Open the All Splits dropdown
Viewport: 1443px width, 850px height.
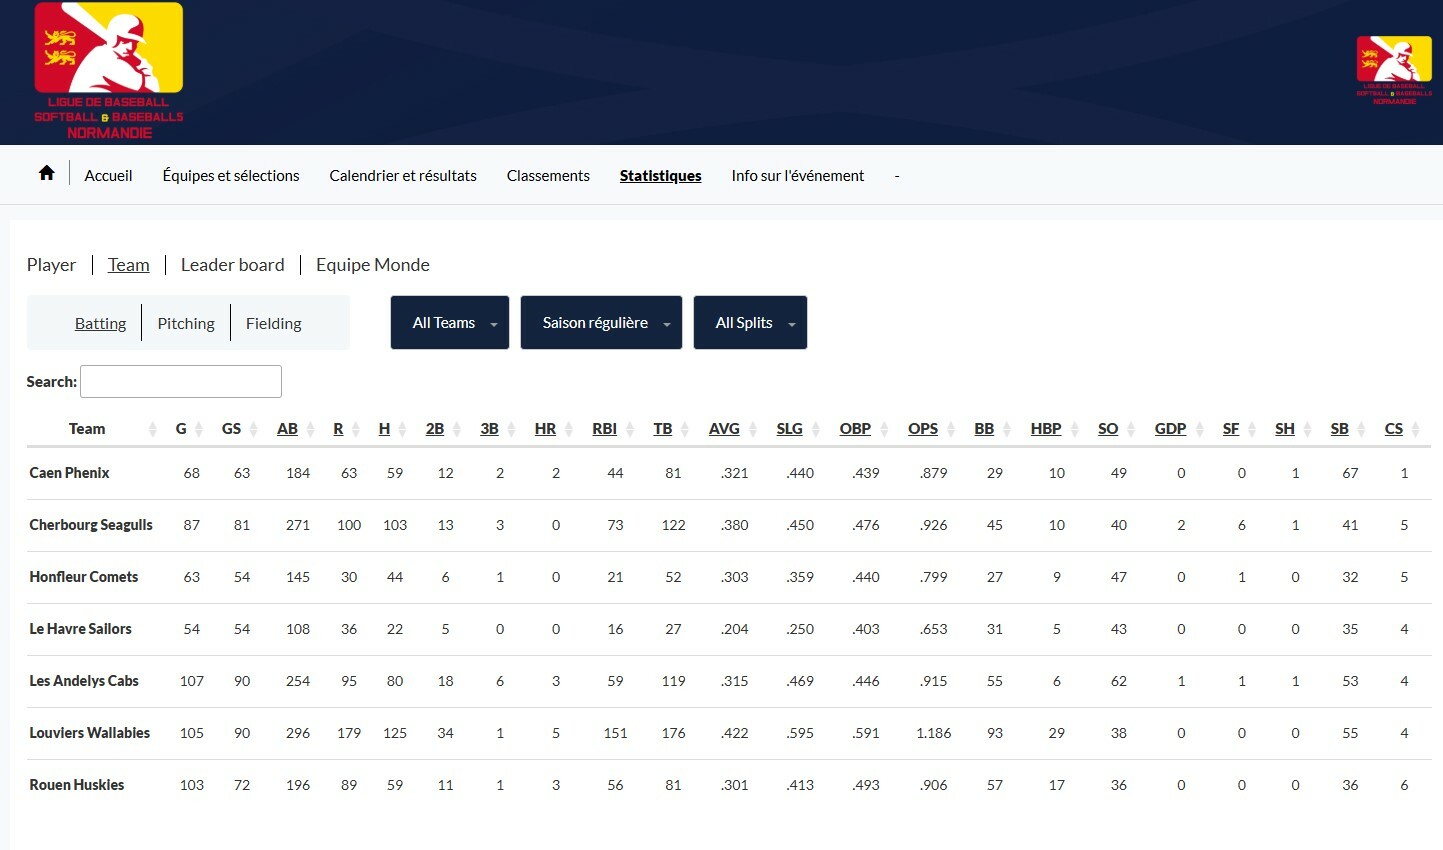click(x=750, y=323)
